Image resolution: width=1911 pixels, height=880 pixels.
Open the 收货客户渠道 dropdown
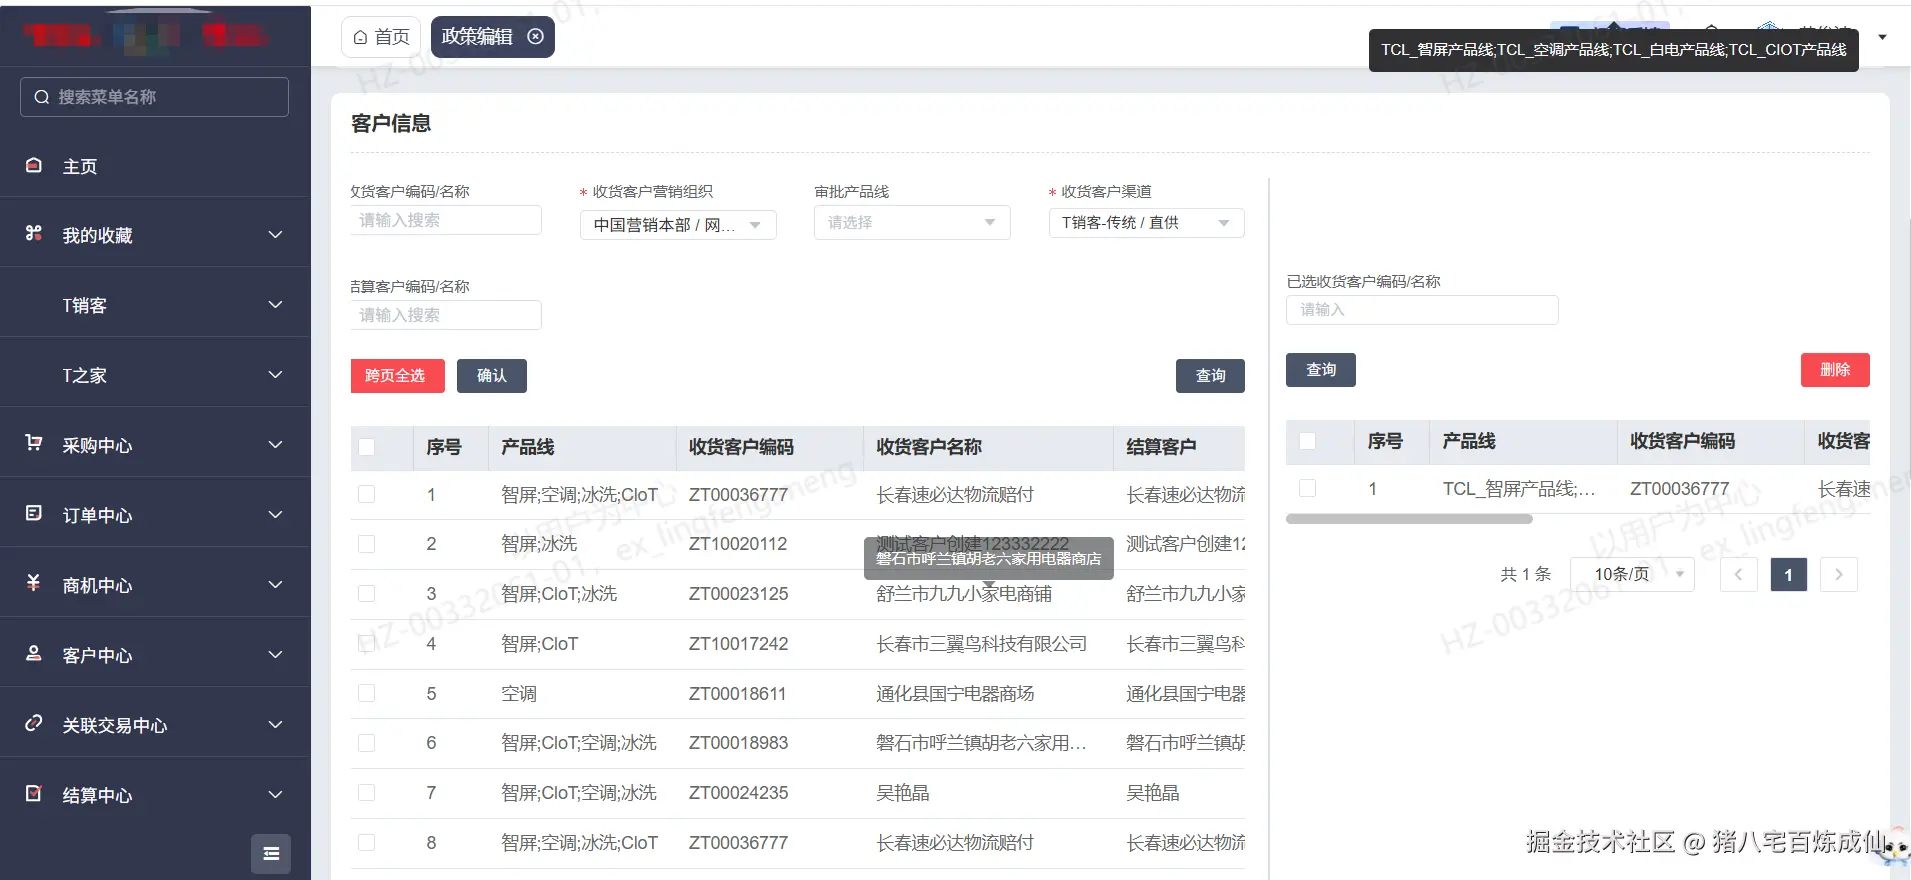click(1146, 222)
